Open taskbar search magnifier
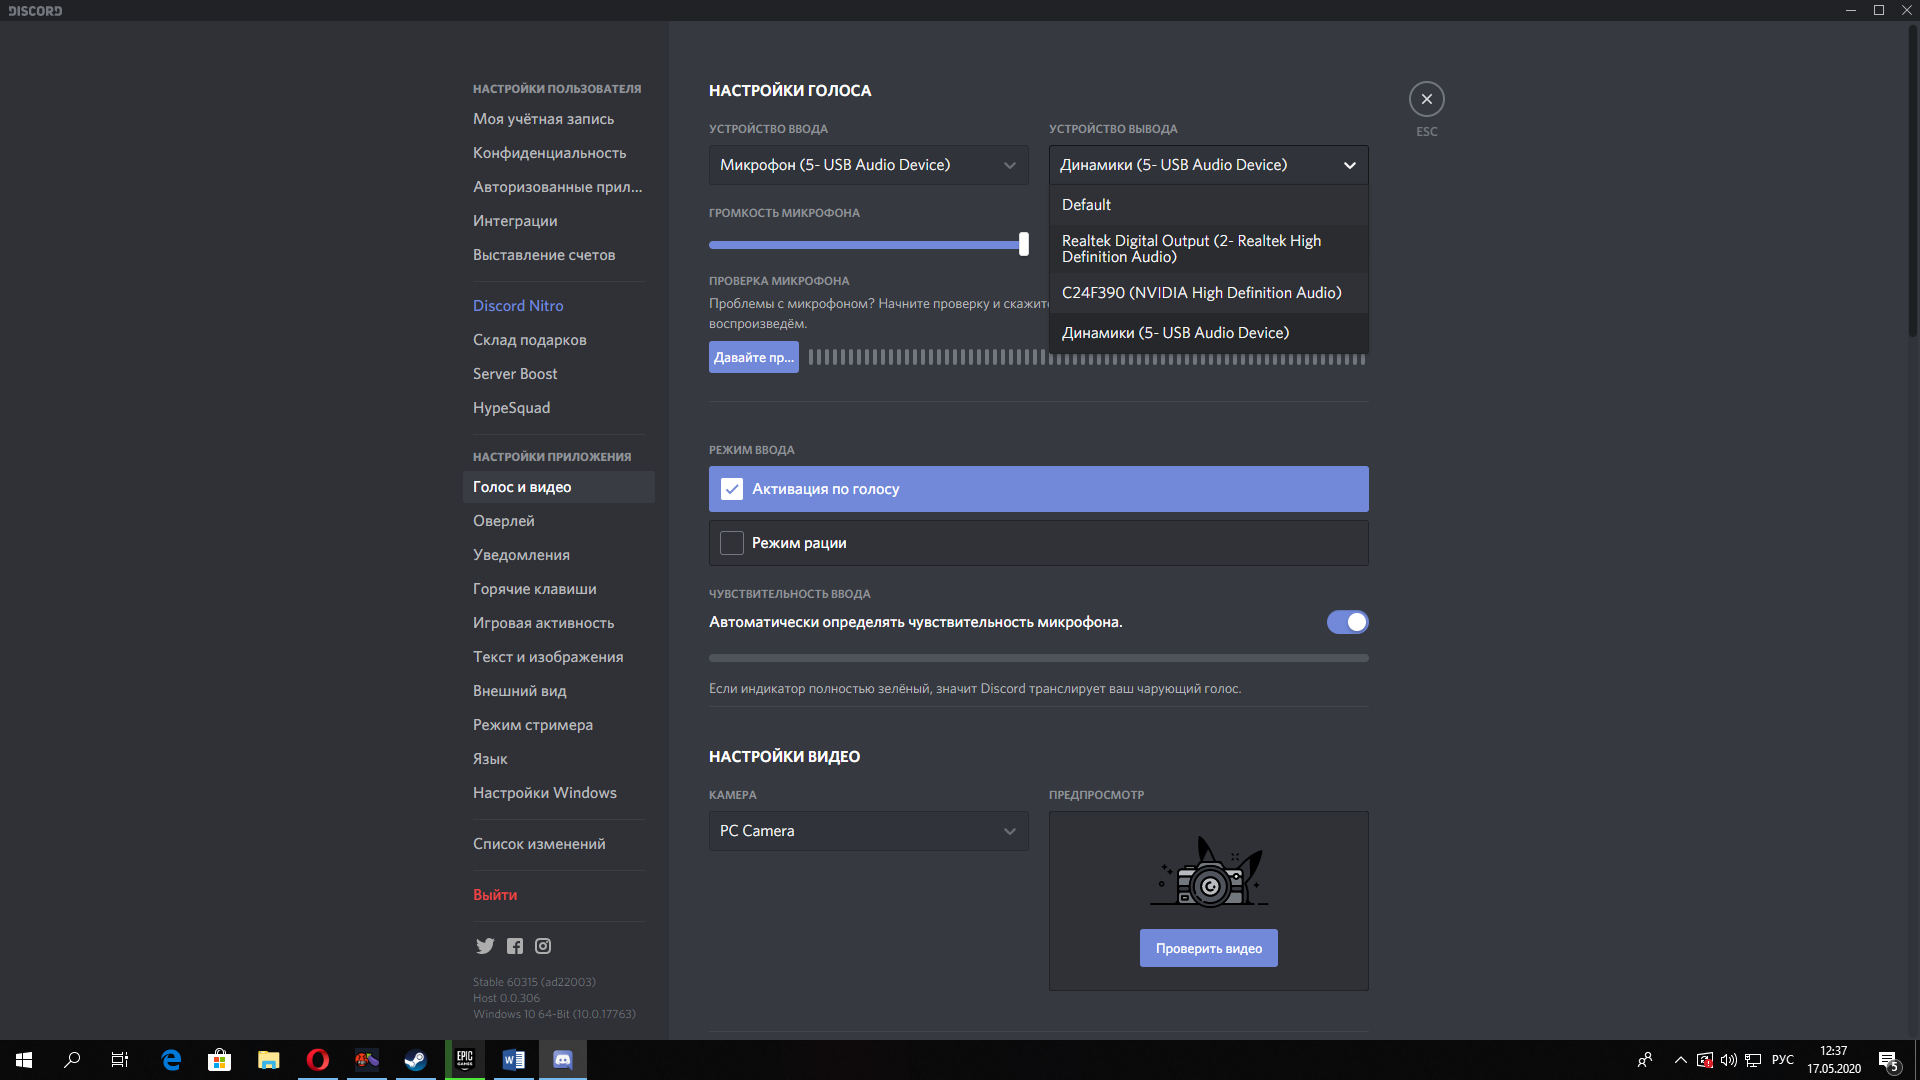Screen dimensions: 1920x1080 pyautogui.click(x=72, y=1060)
